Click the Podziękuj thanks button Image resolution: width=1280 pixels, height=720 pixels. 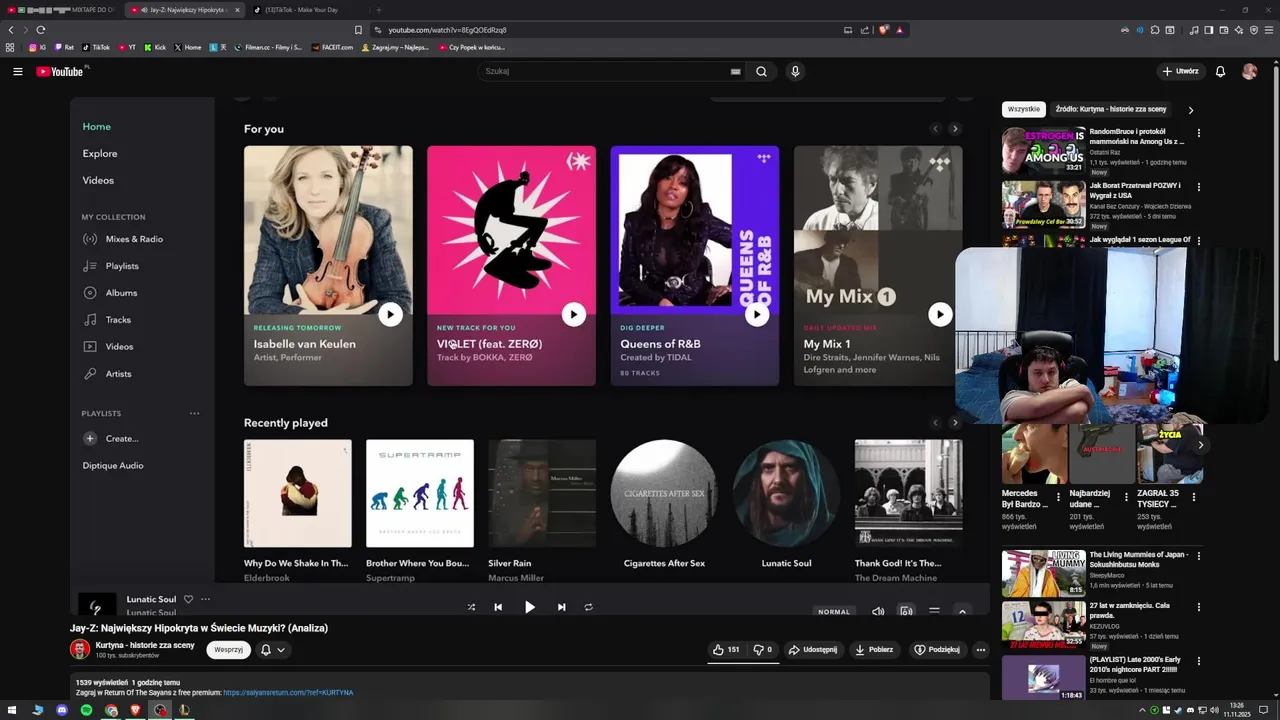coord(937,650)
